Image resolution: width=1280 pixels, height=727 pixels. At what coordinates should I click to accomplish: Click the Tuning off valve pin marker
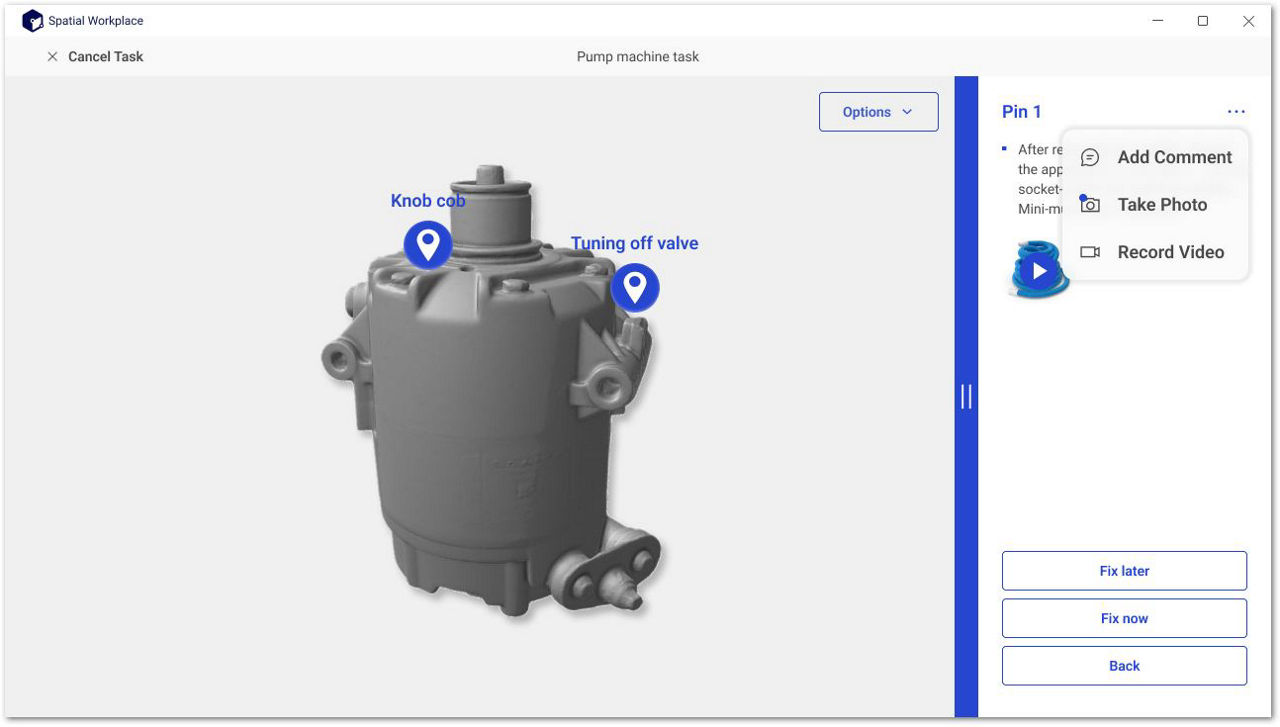coord(635,287)
